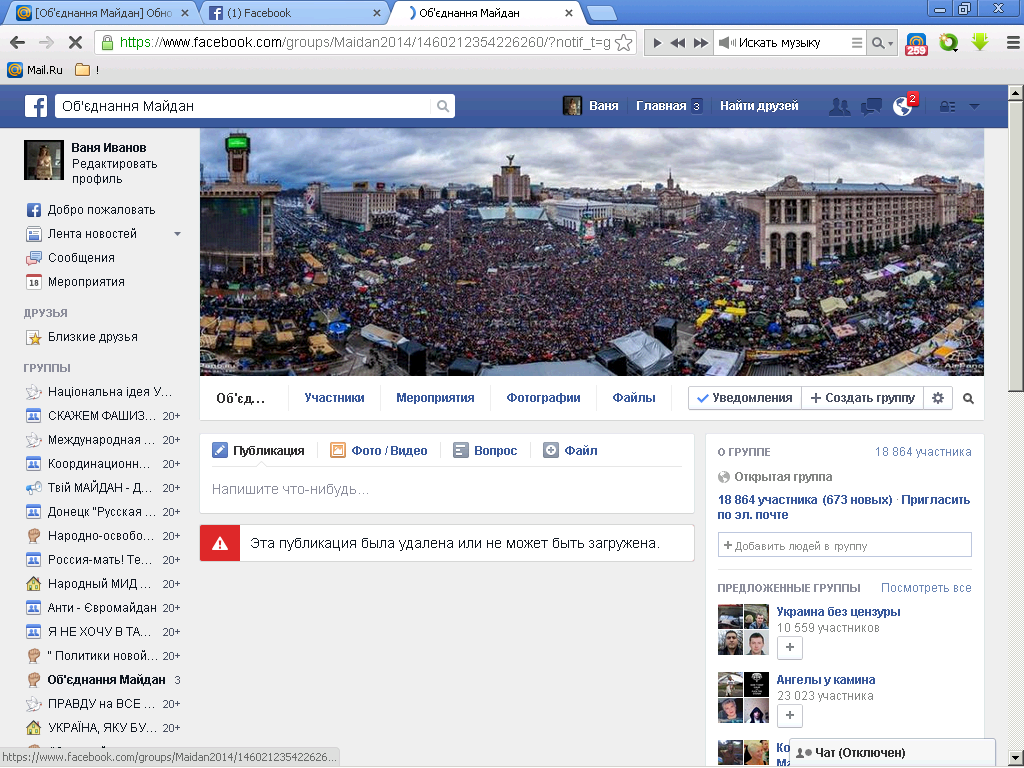Click Найти друзей in the header
This screenshot has width=1024, height=768.
(x=759, y=106)
